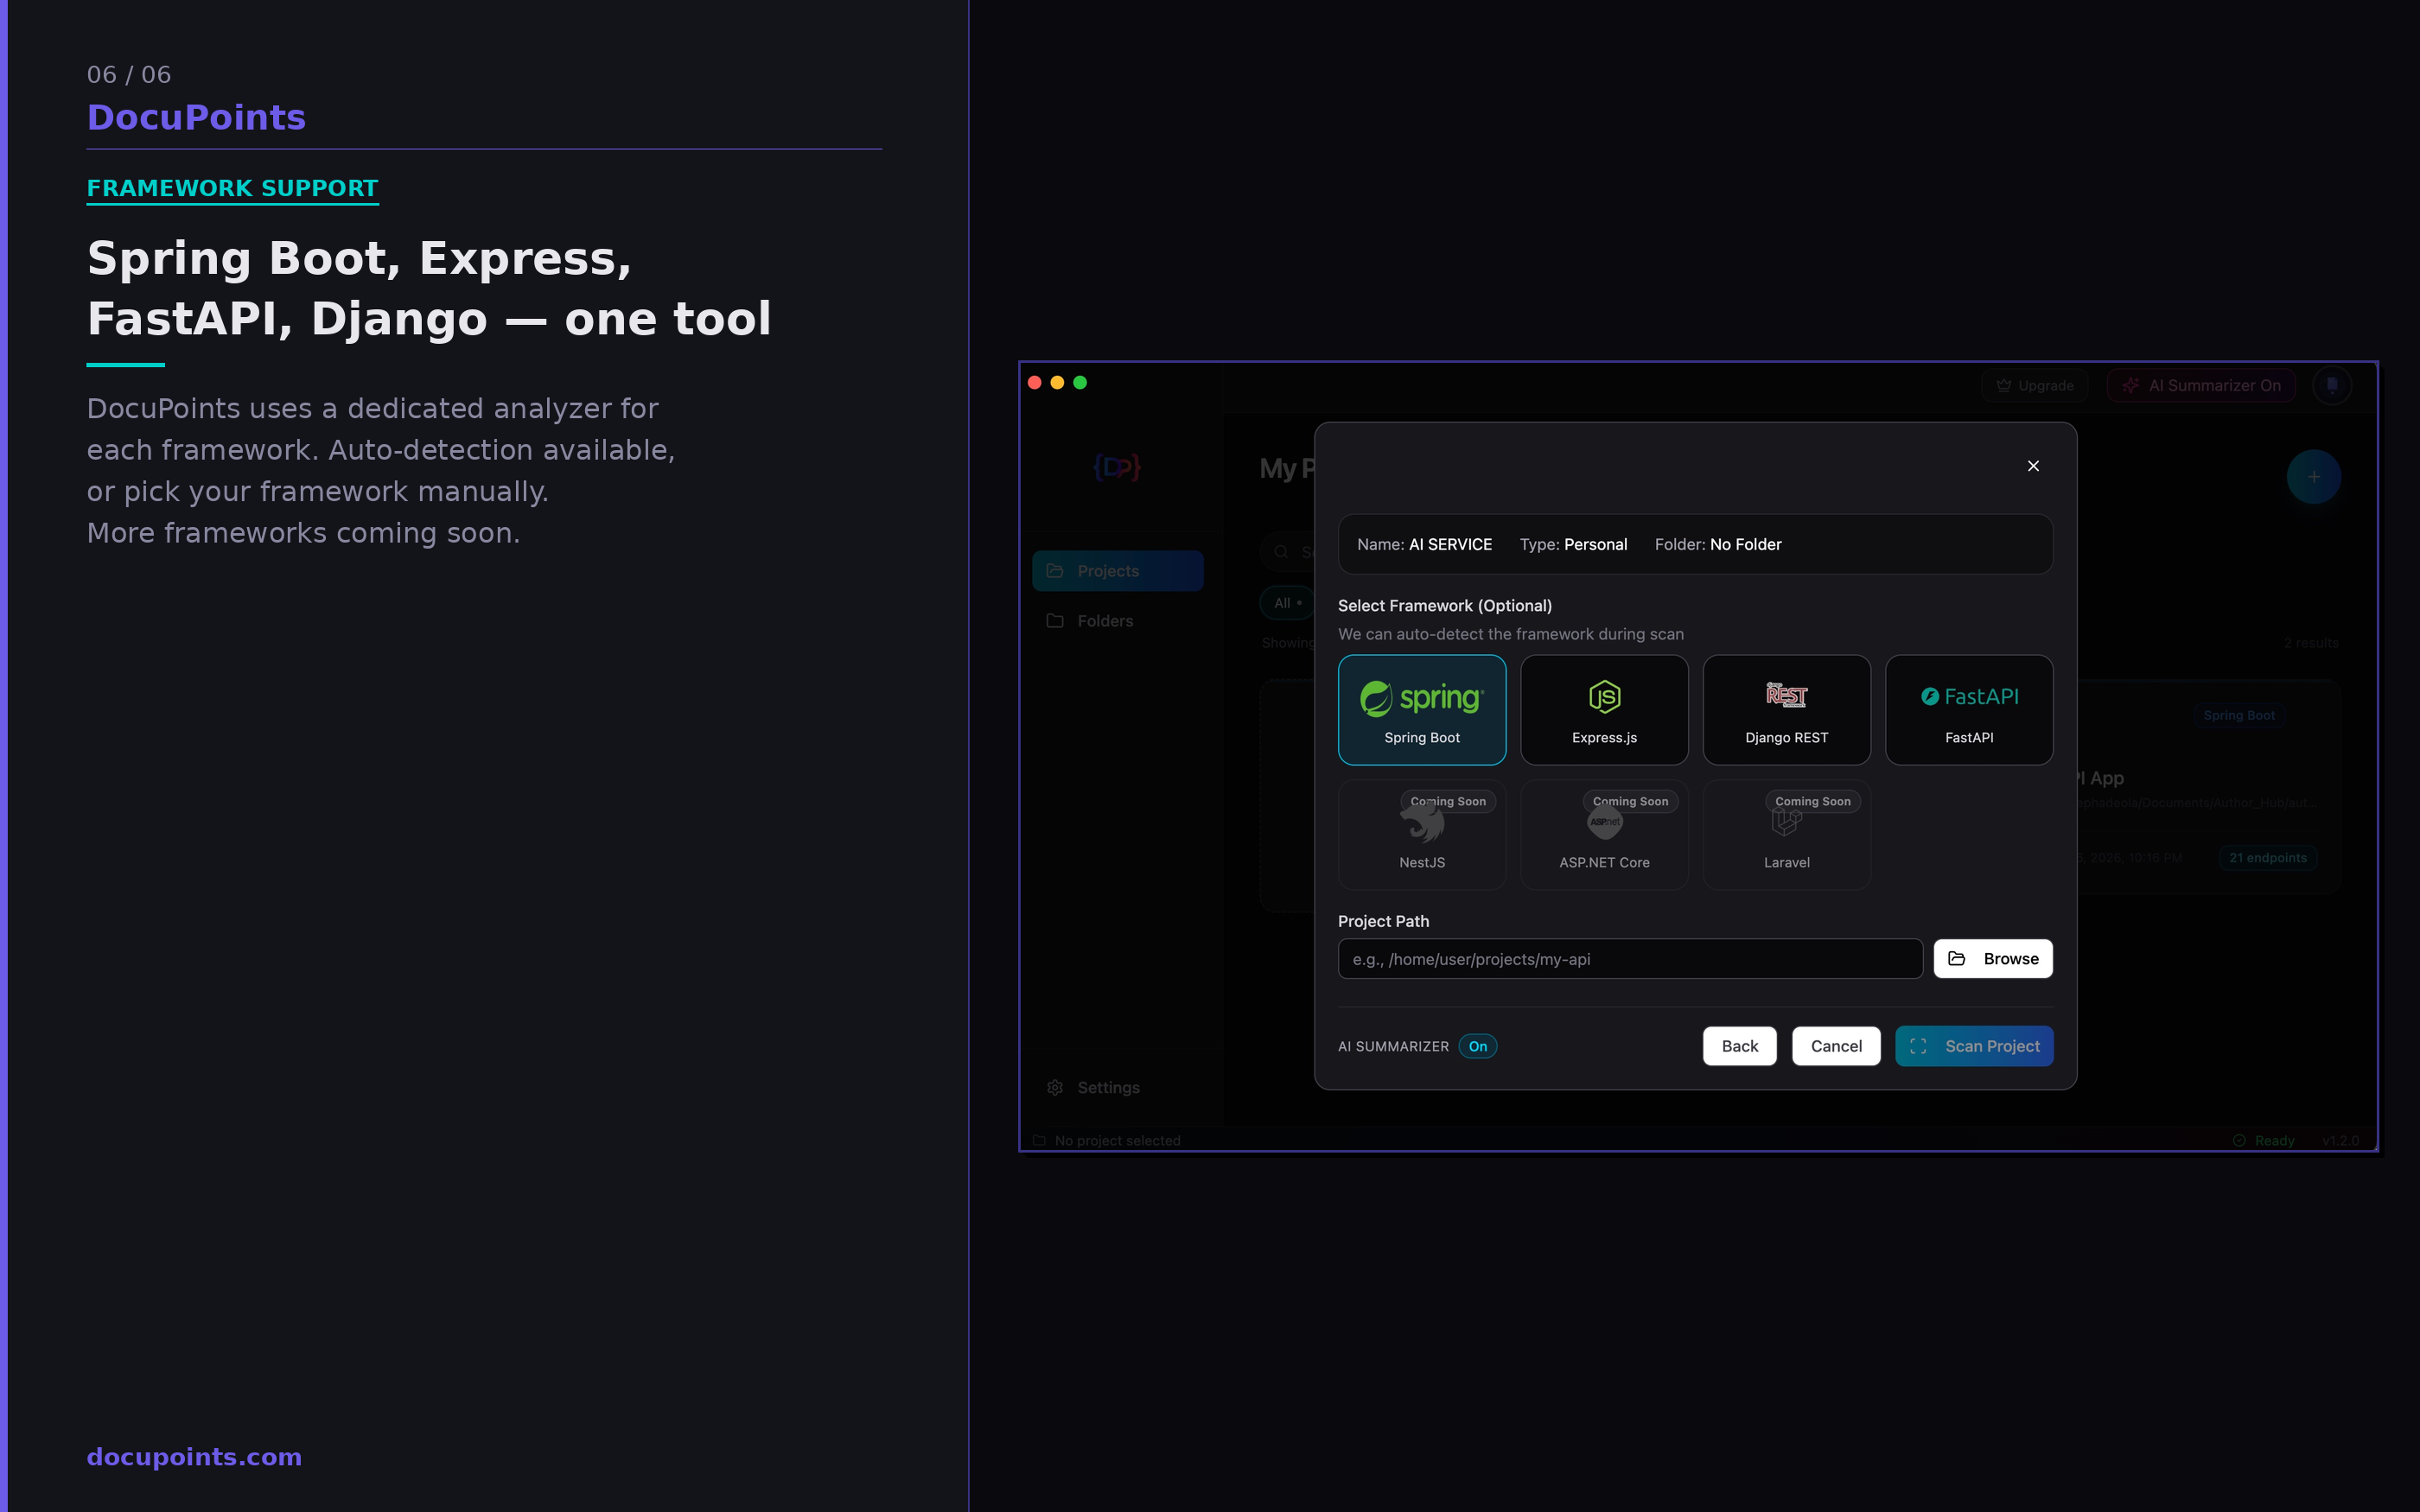Click the Cancel button
Image resolution: width=2420 pixels, height=1512 pixels.
tap(1836, 1046)
